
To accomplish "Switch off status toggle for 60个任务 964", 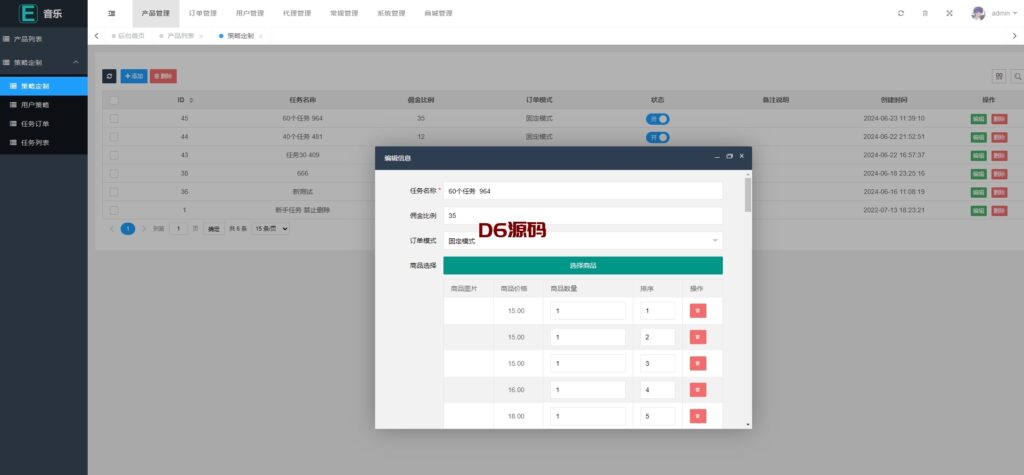I will [x=658, y=119].
